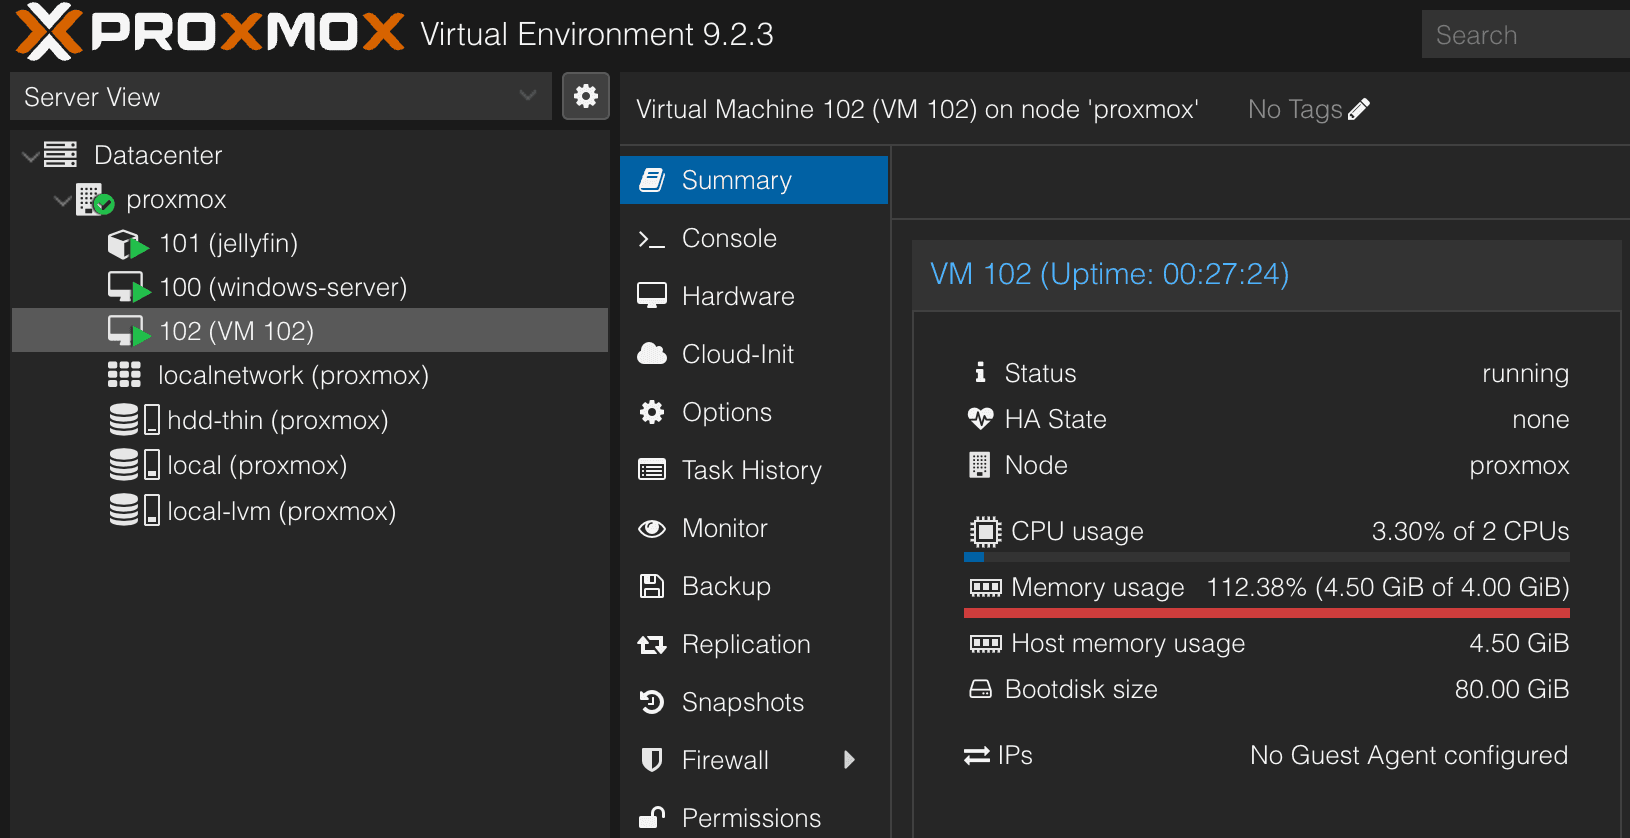This screenshot has height=838, width=1630.
Task: Click the jellyfin container icon
Action: 127,244
